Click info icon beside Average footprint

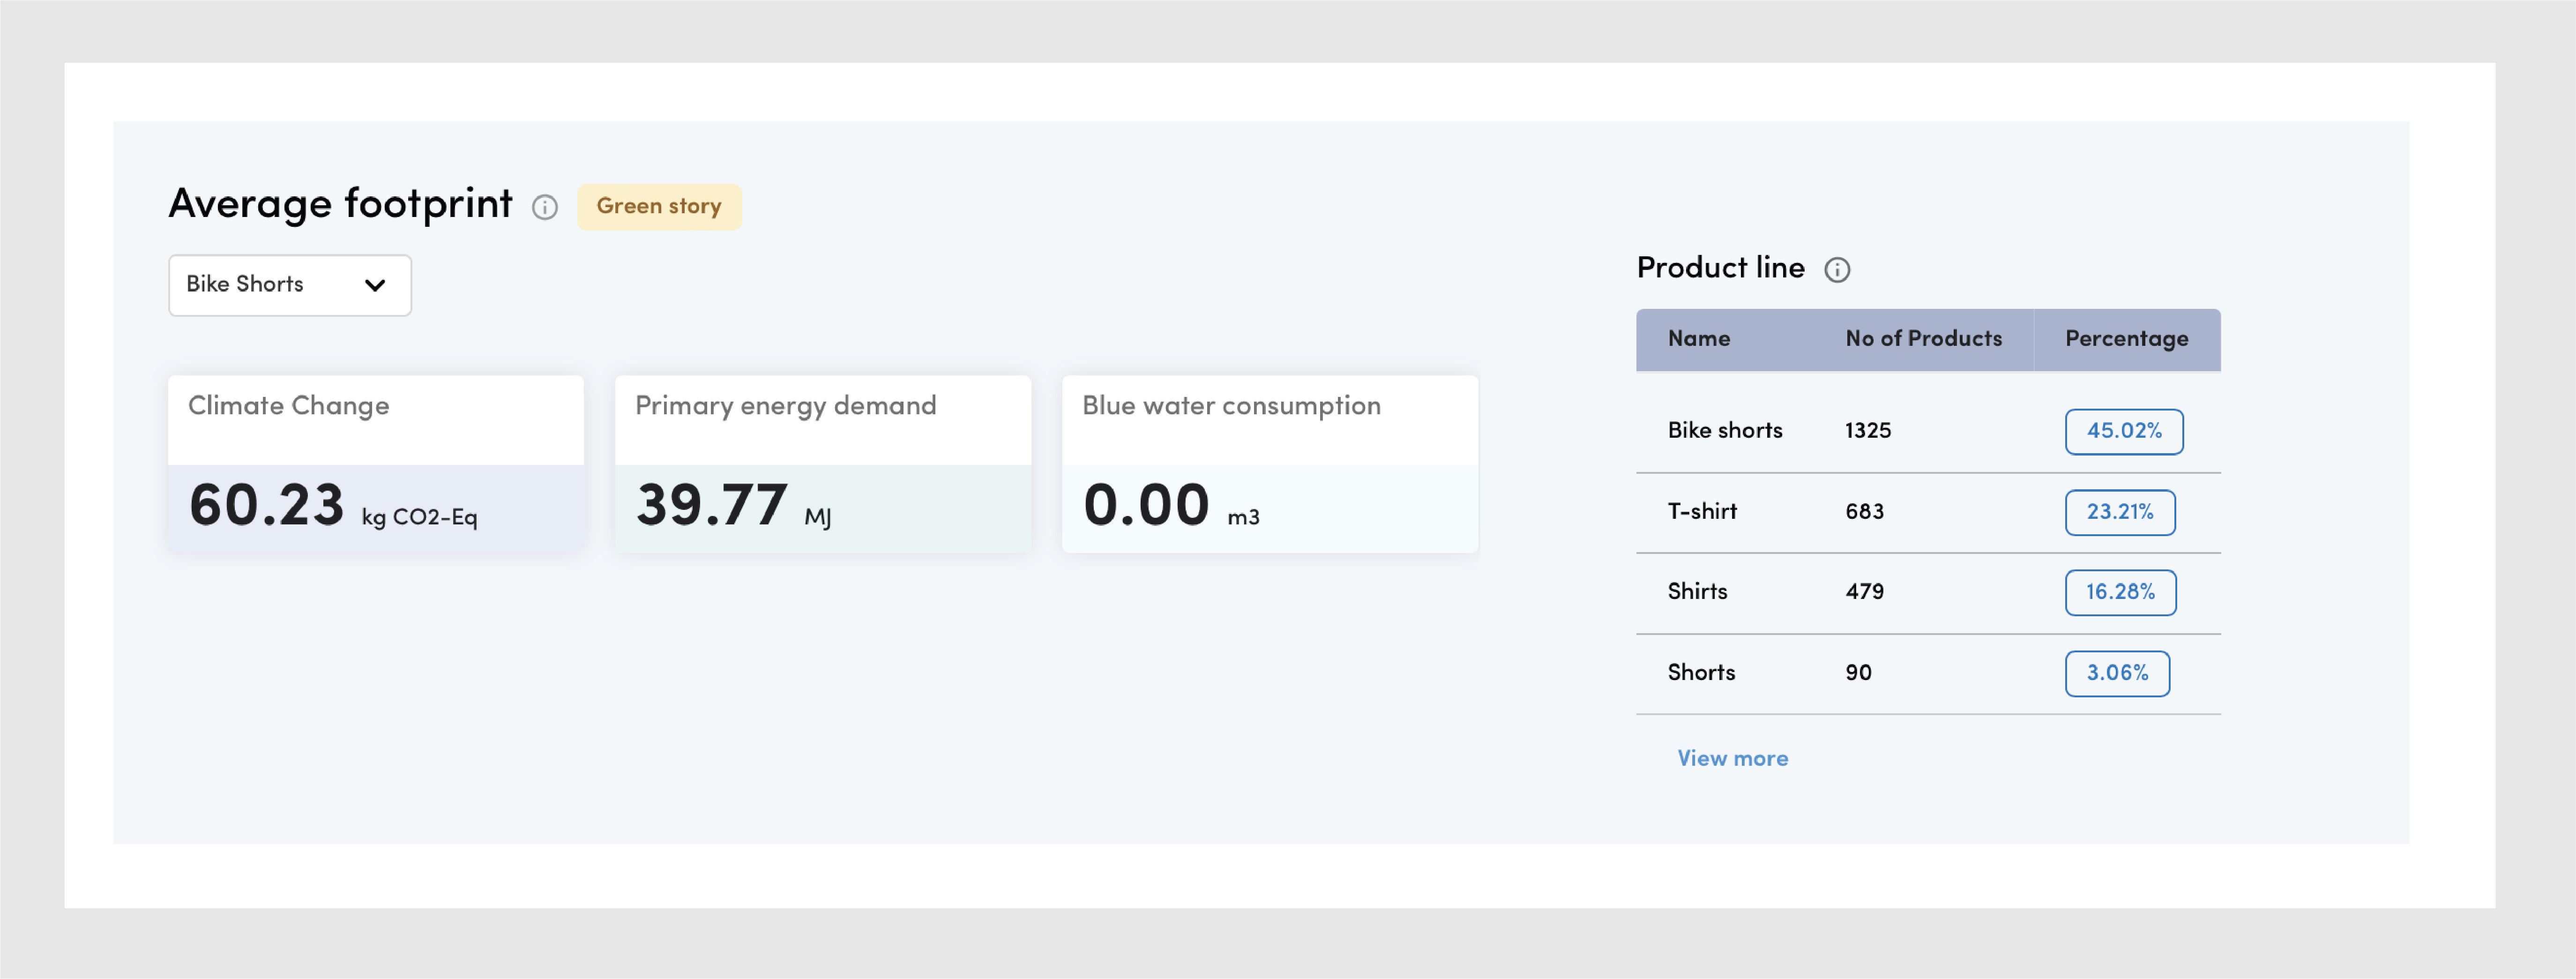point(544,207)
